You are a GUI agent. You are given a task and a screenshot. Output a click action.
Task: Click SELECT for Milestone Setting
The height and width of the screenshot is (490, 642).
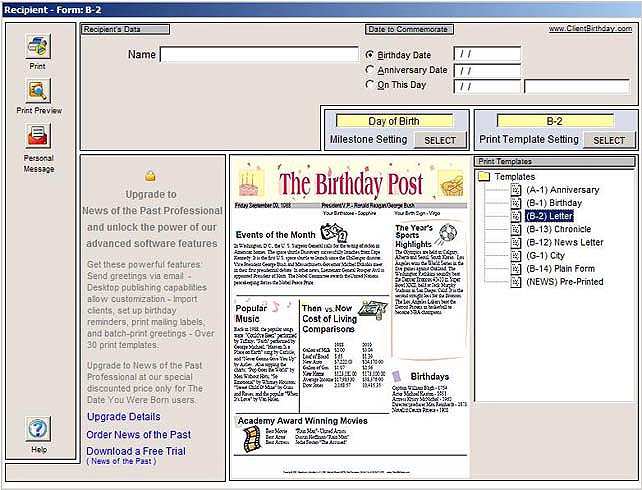(x=440, y=140)
